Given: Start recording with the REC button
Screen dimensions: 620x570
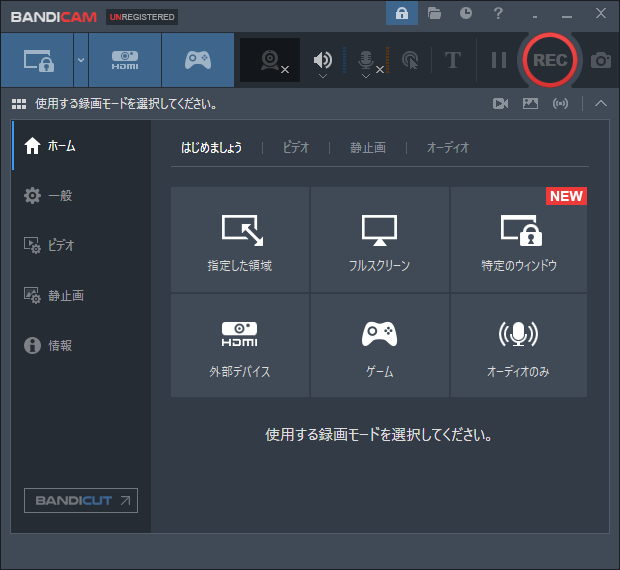Looking at the screenshot, I should pos(550,60).
